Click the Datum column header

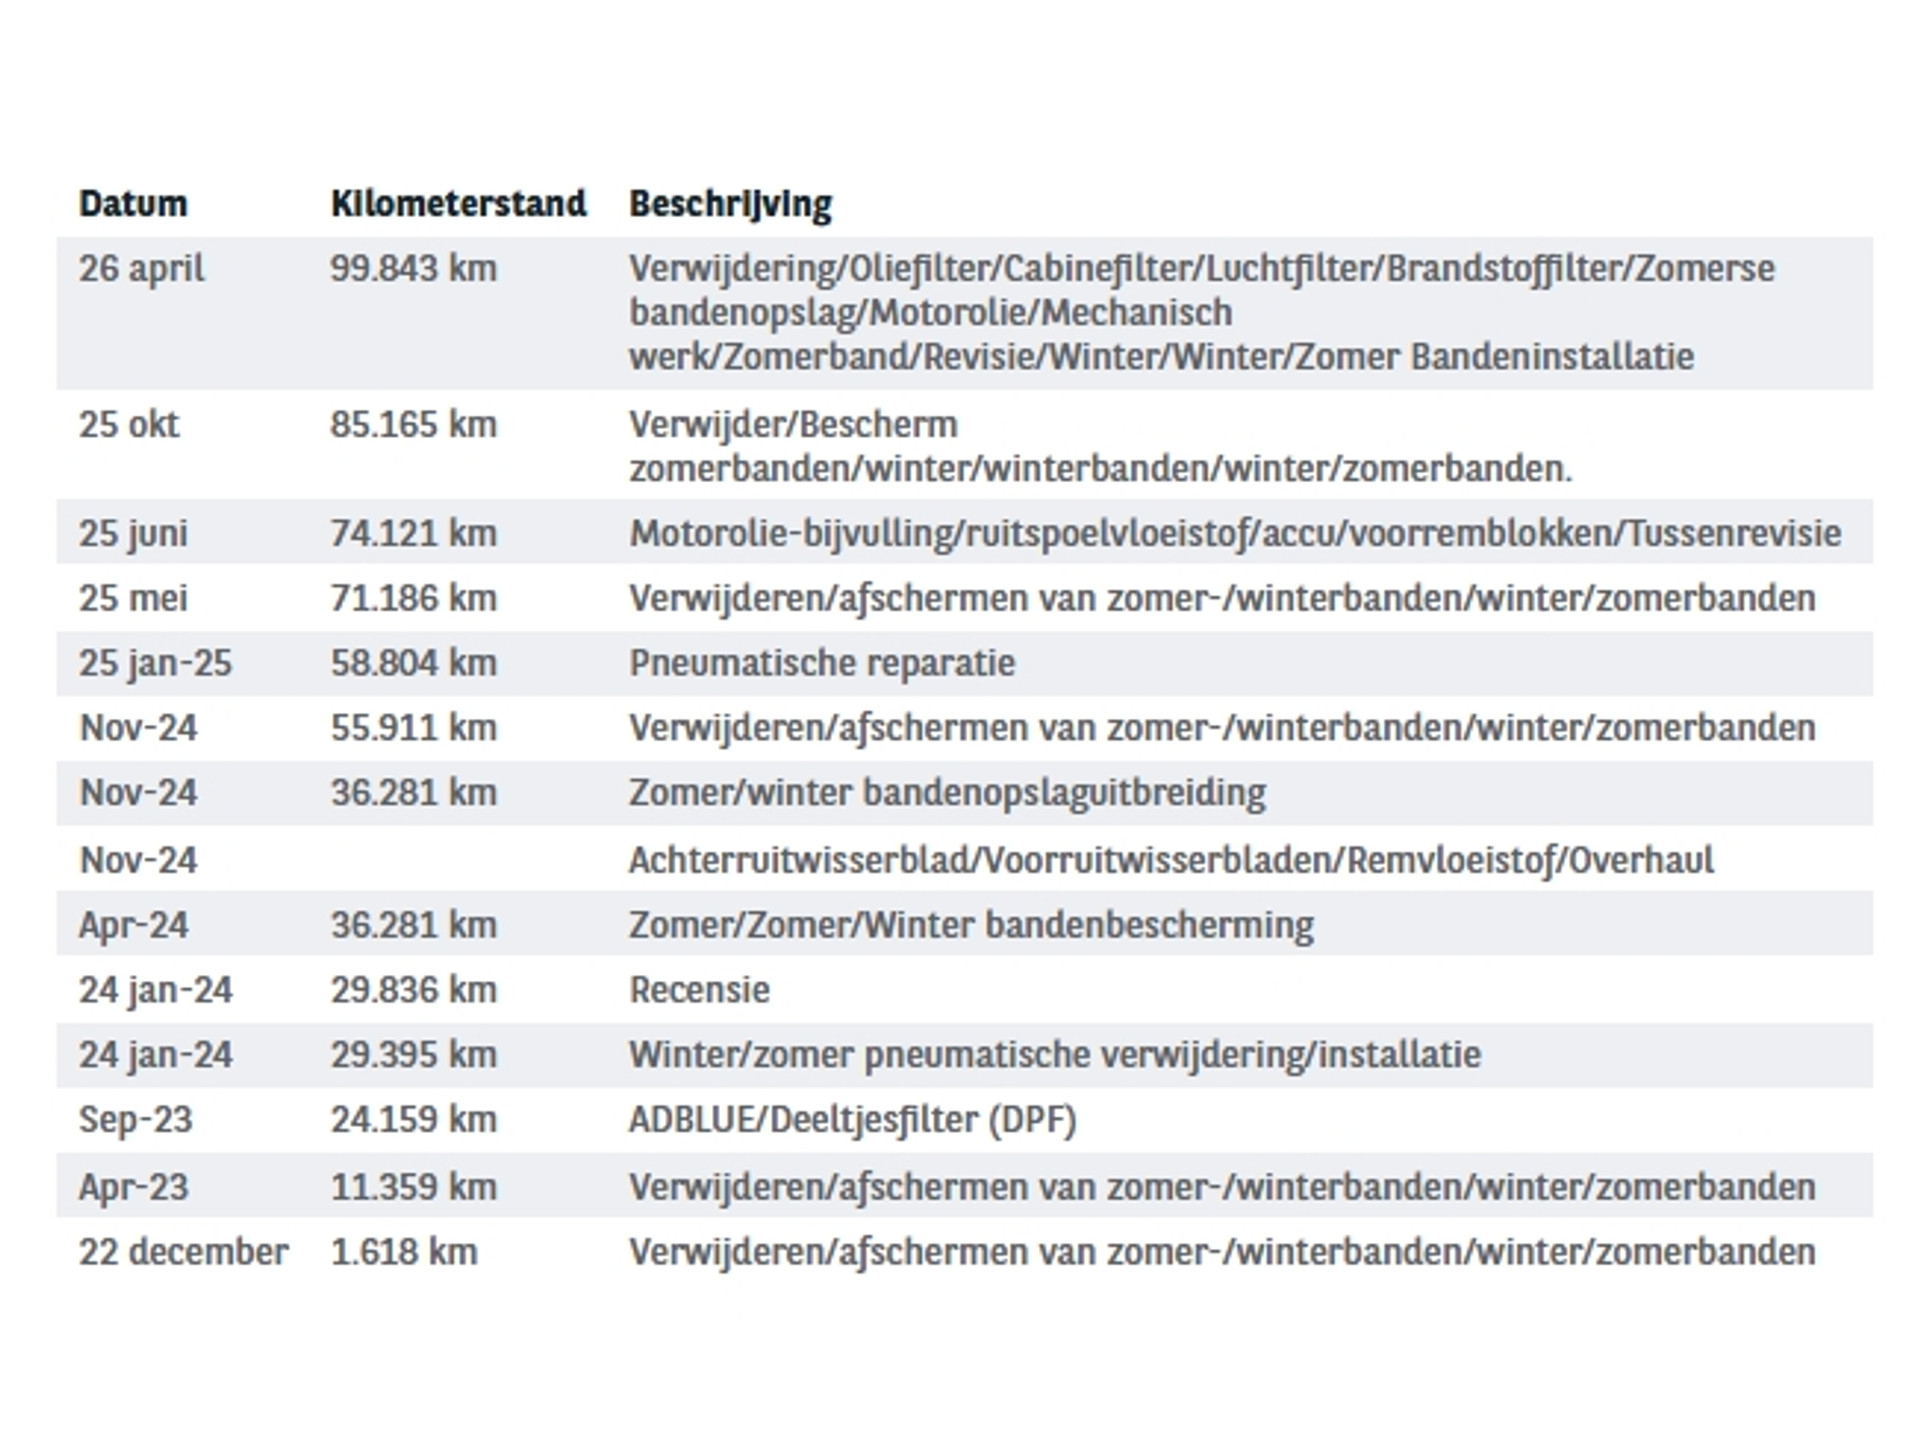pyautogui.click(x=133, y=203)
